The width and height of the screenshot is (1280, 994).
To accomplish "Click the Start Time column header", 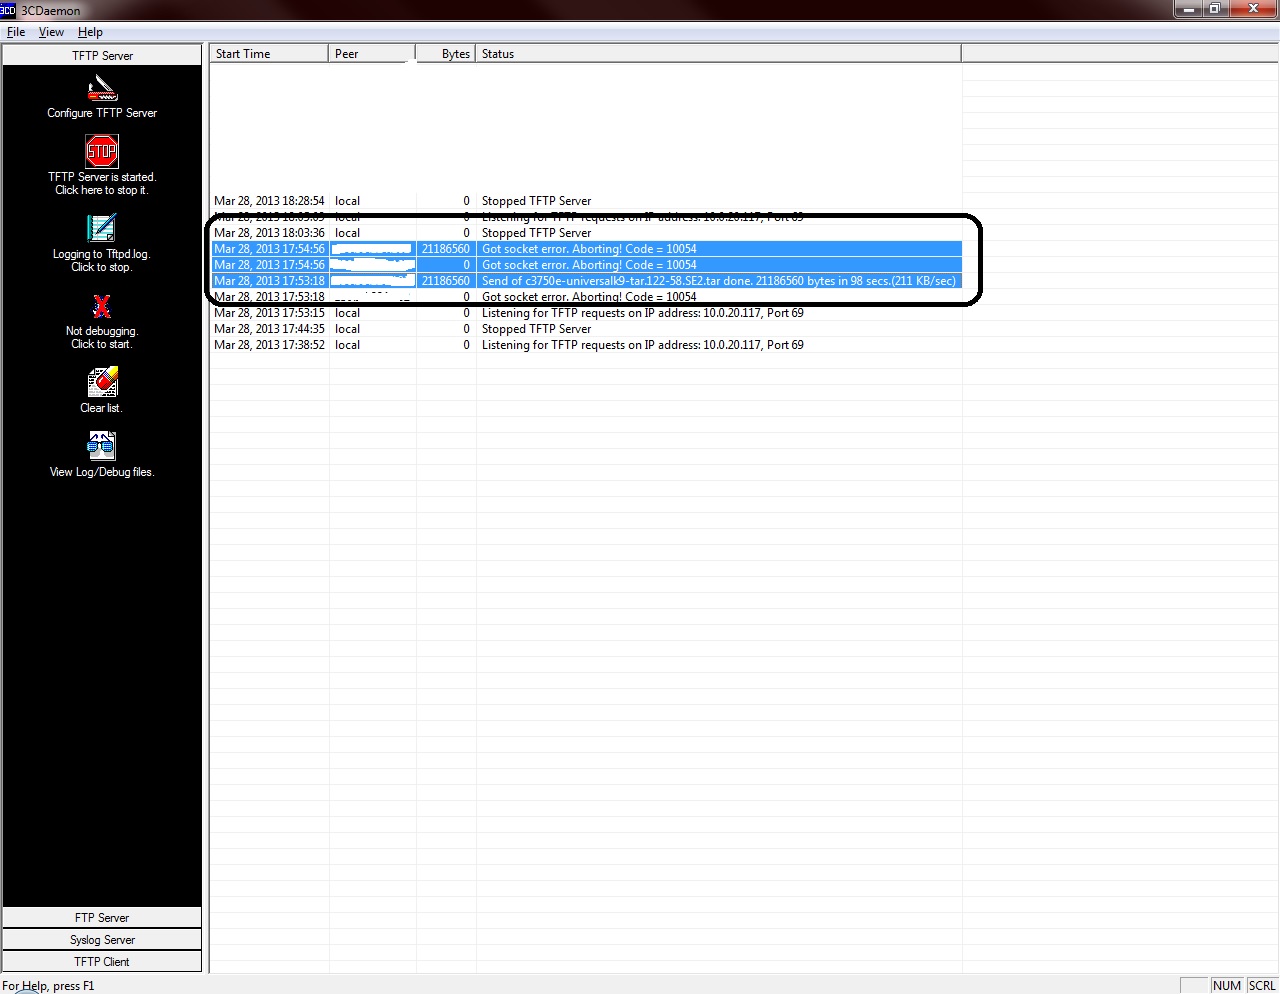I will pos(269,54).
